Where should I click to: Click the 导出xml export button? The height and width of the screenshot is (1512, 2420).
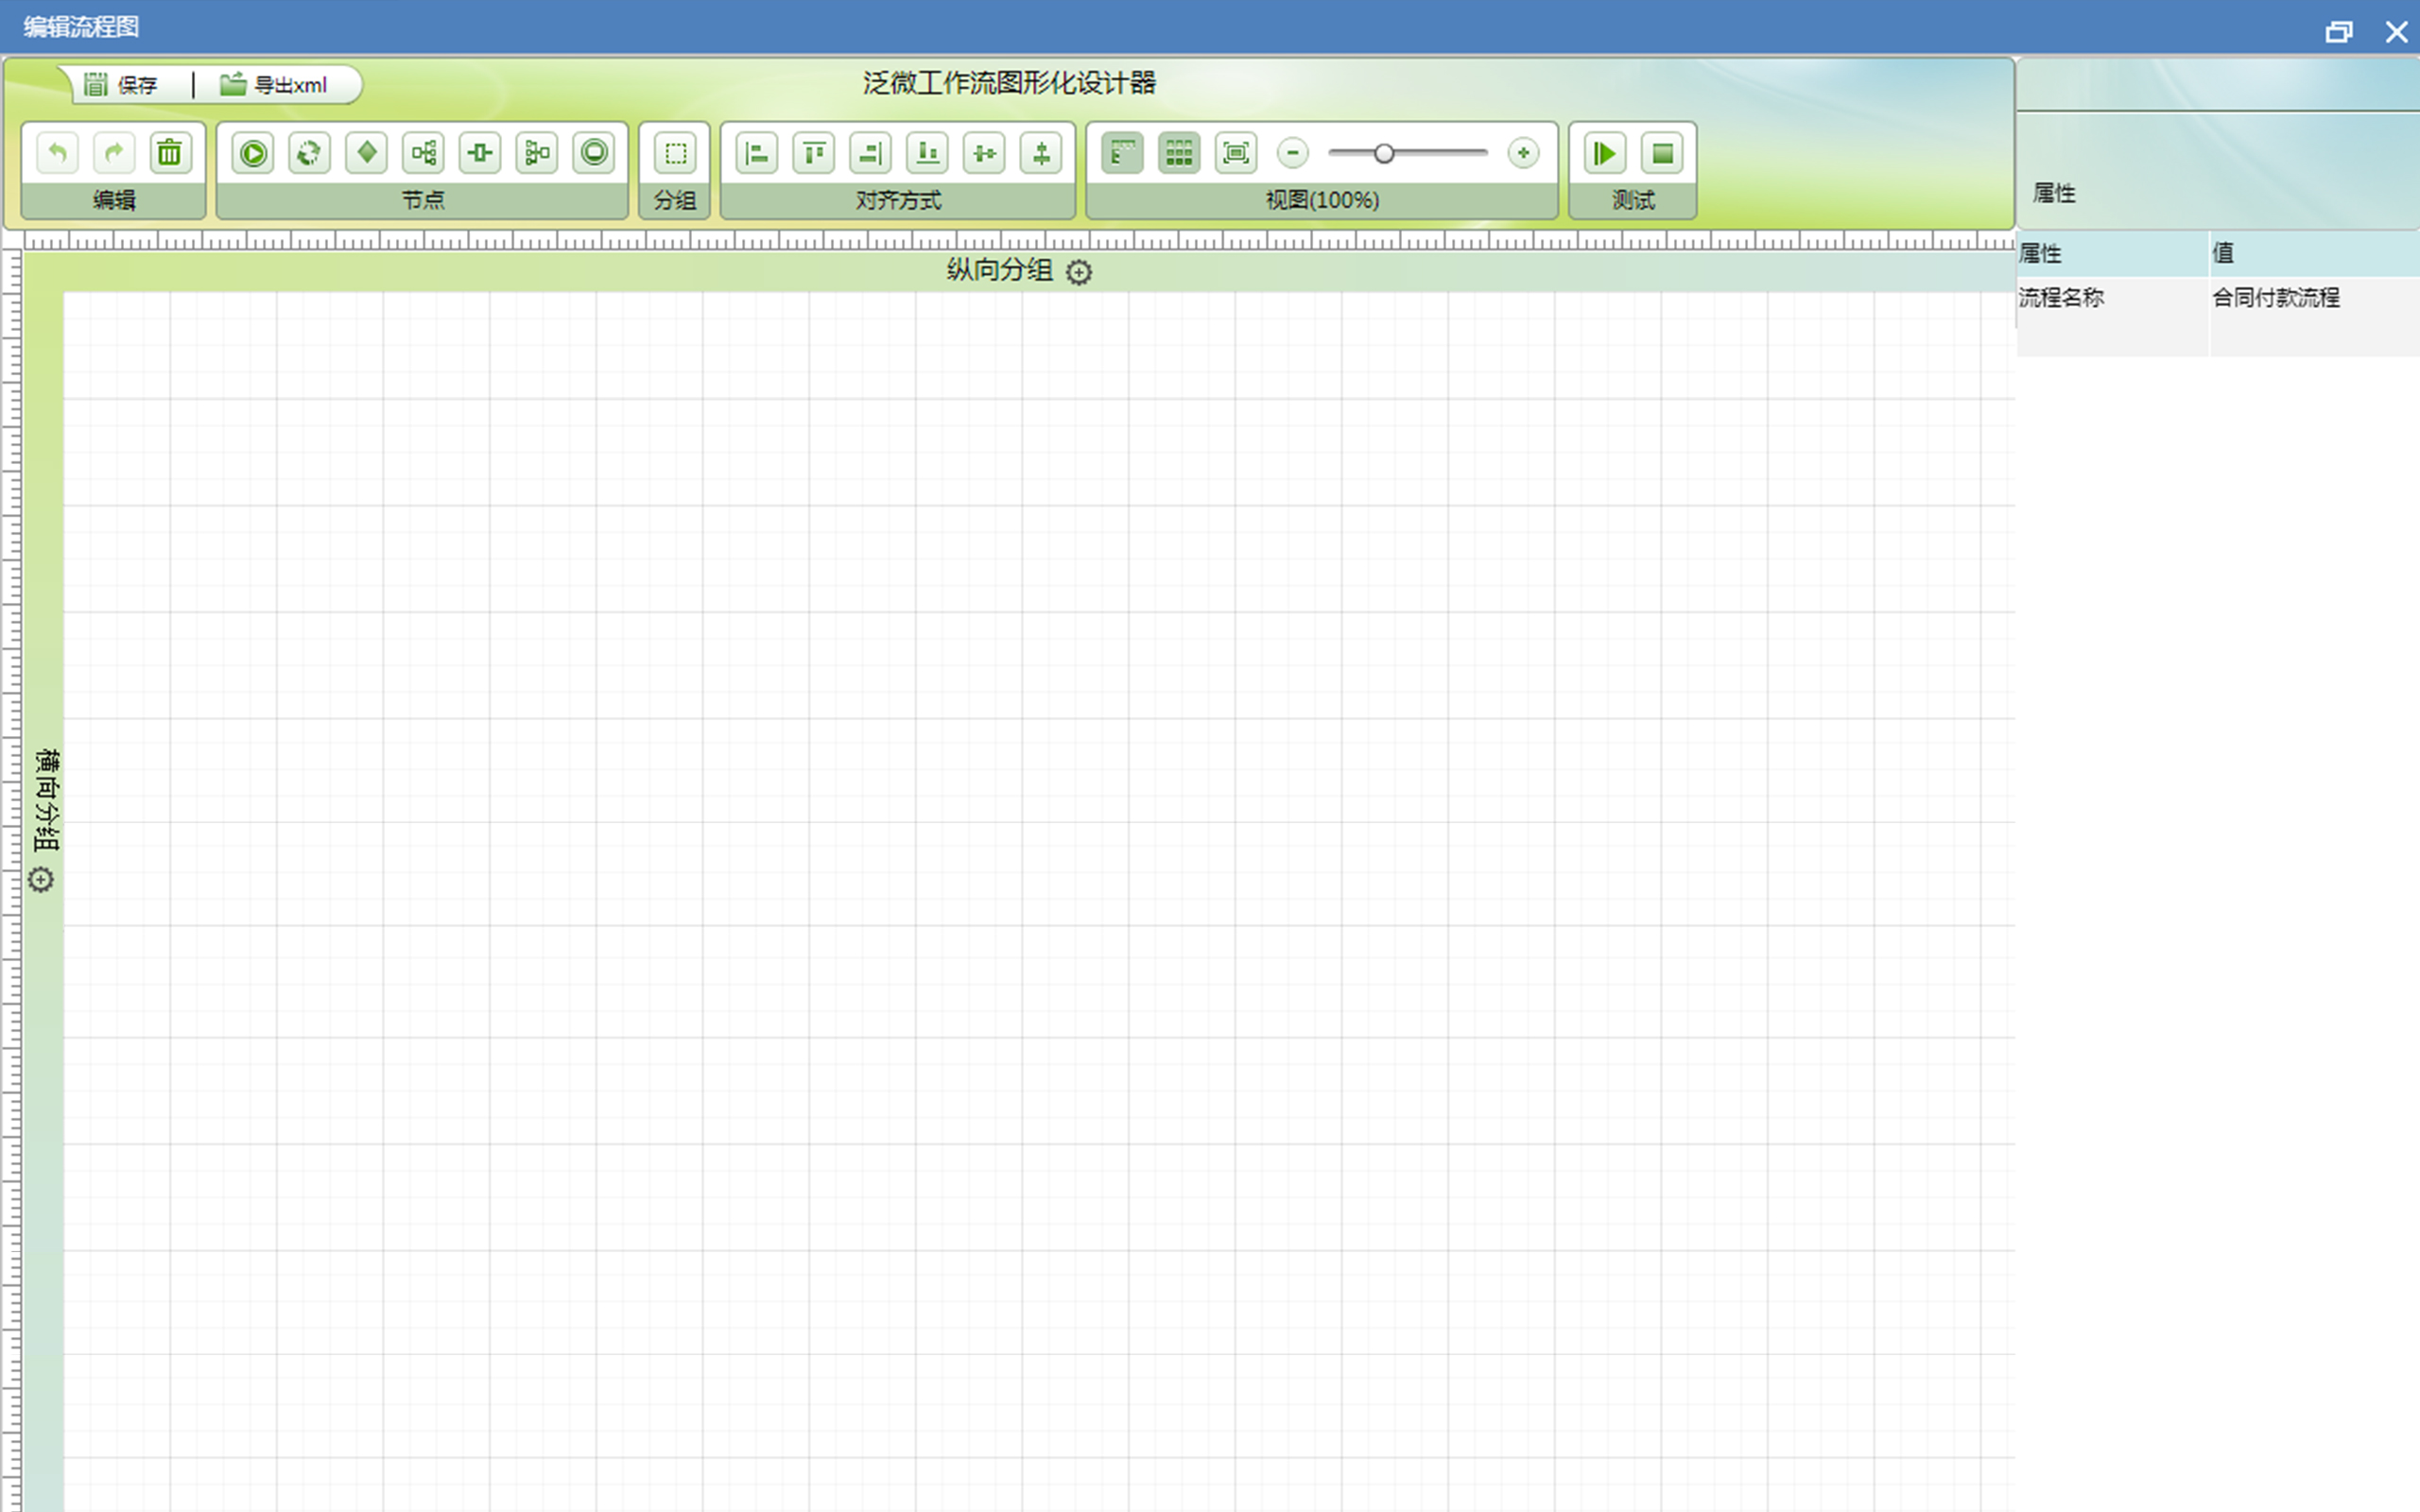pyautogui.click(x=275, y=85)
